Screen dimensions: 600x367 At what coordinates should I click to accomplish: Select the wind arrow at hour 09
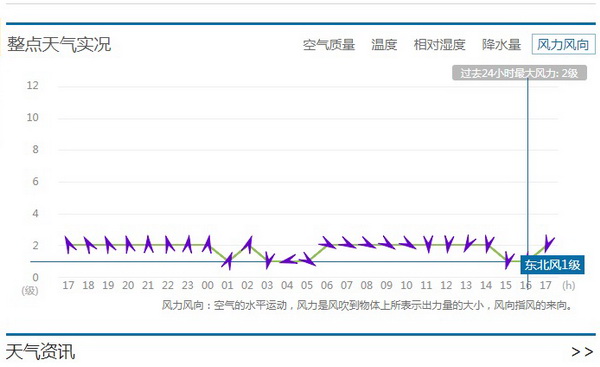point(386,243)
